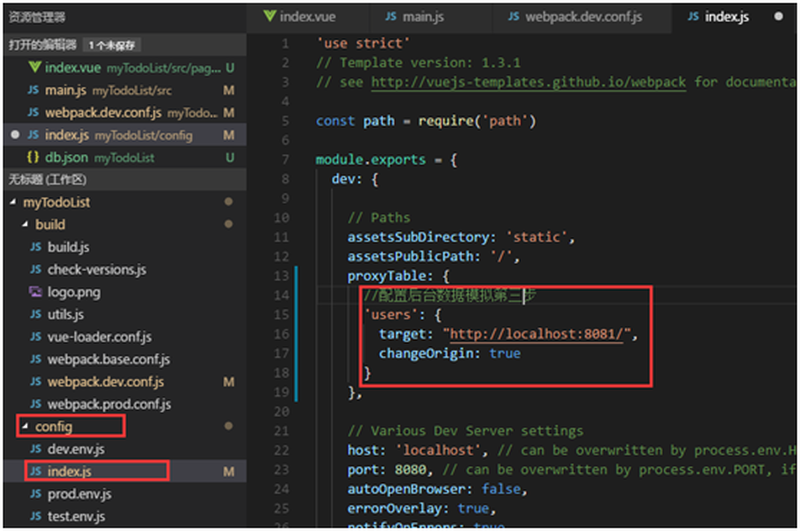This screenshot has width=800, height=531.
Task: Click 'module.exports' on line 7
Action: (x=370, y=160)
